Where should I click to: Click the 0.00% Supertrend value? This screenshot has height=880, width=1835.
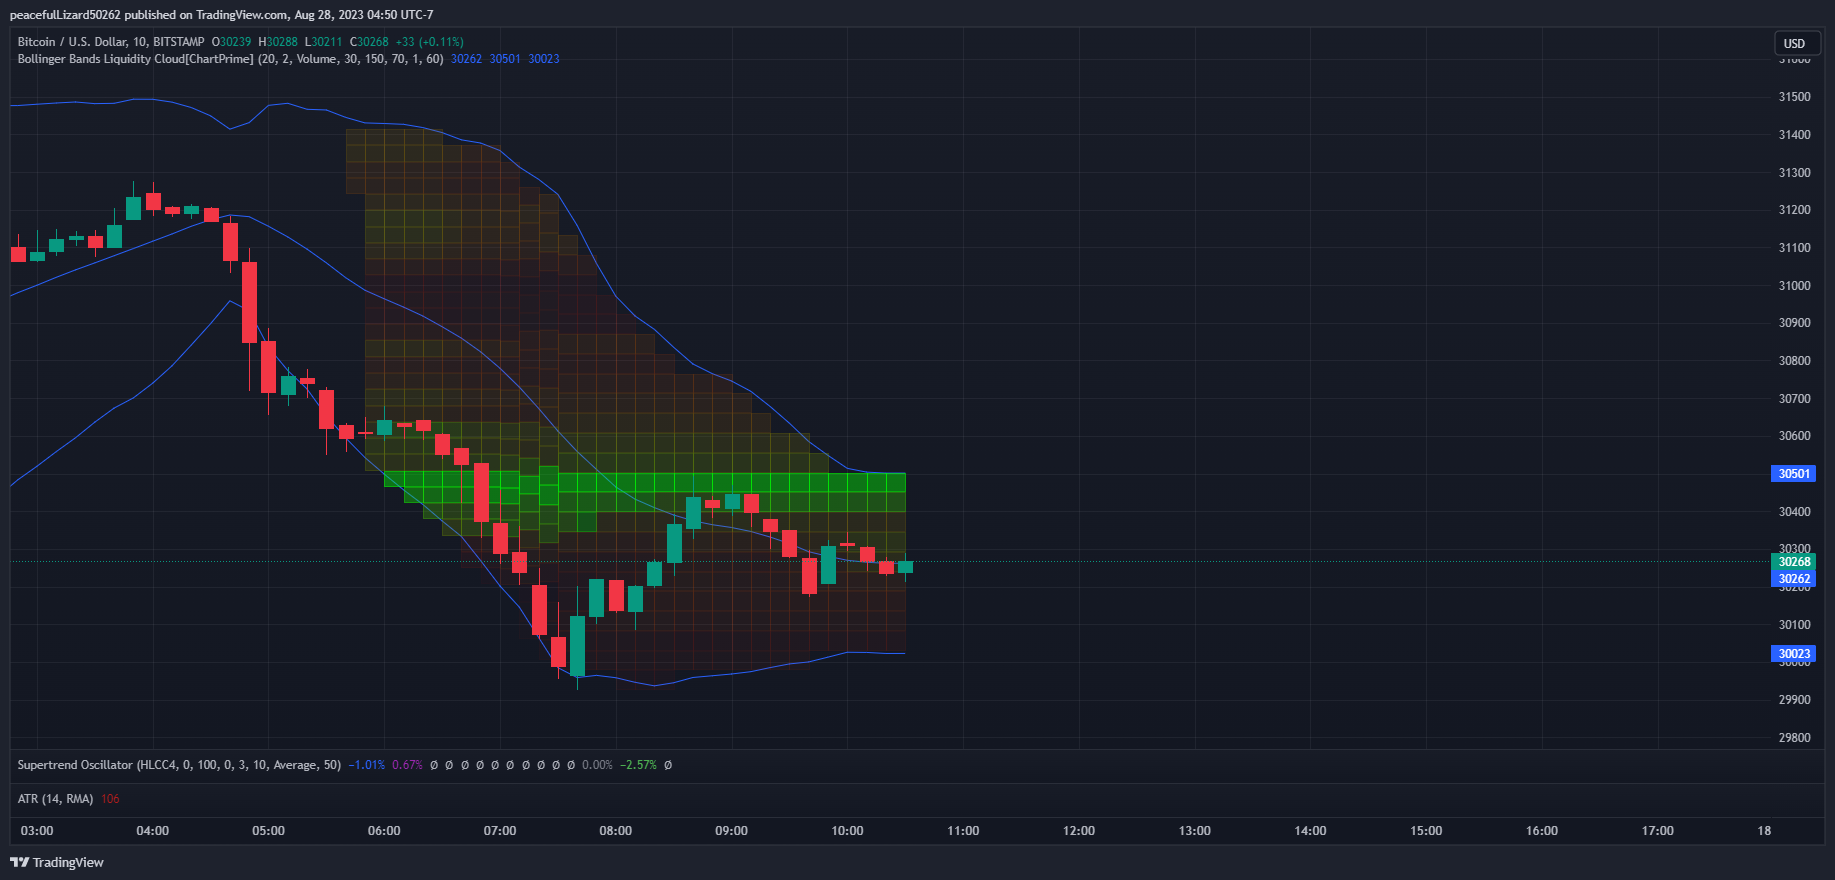tap(597, 765)
